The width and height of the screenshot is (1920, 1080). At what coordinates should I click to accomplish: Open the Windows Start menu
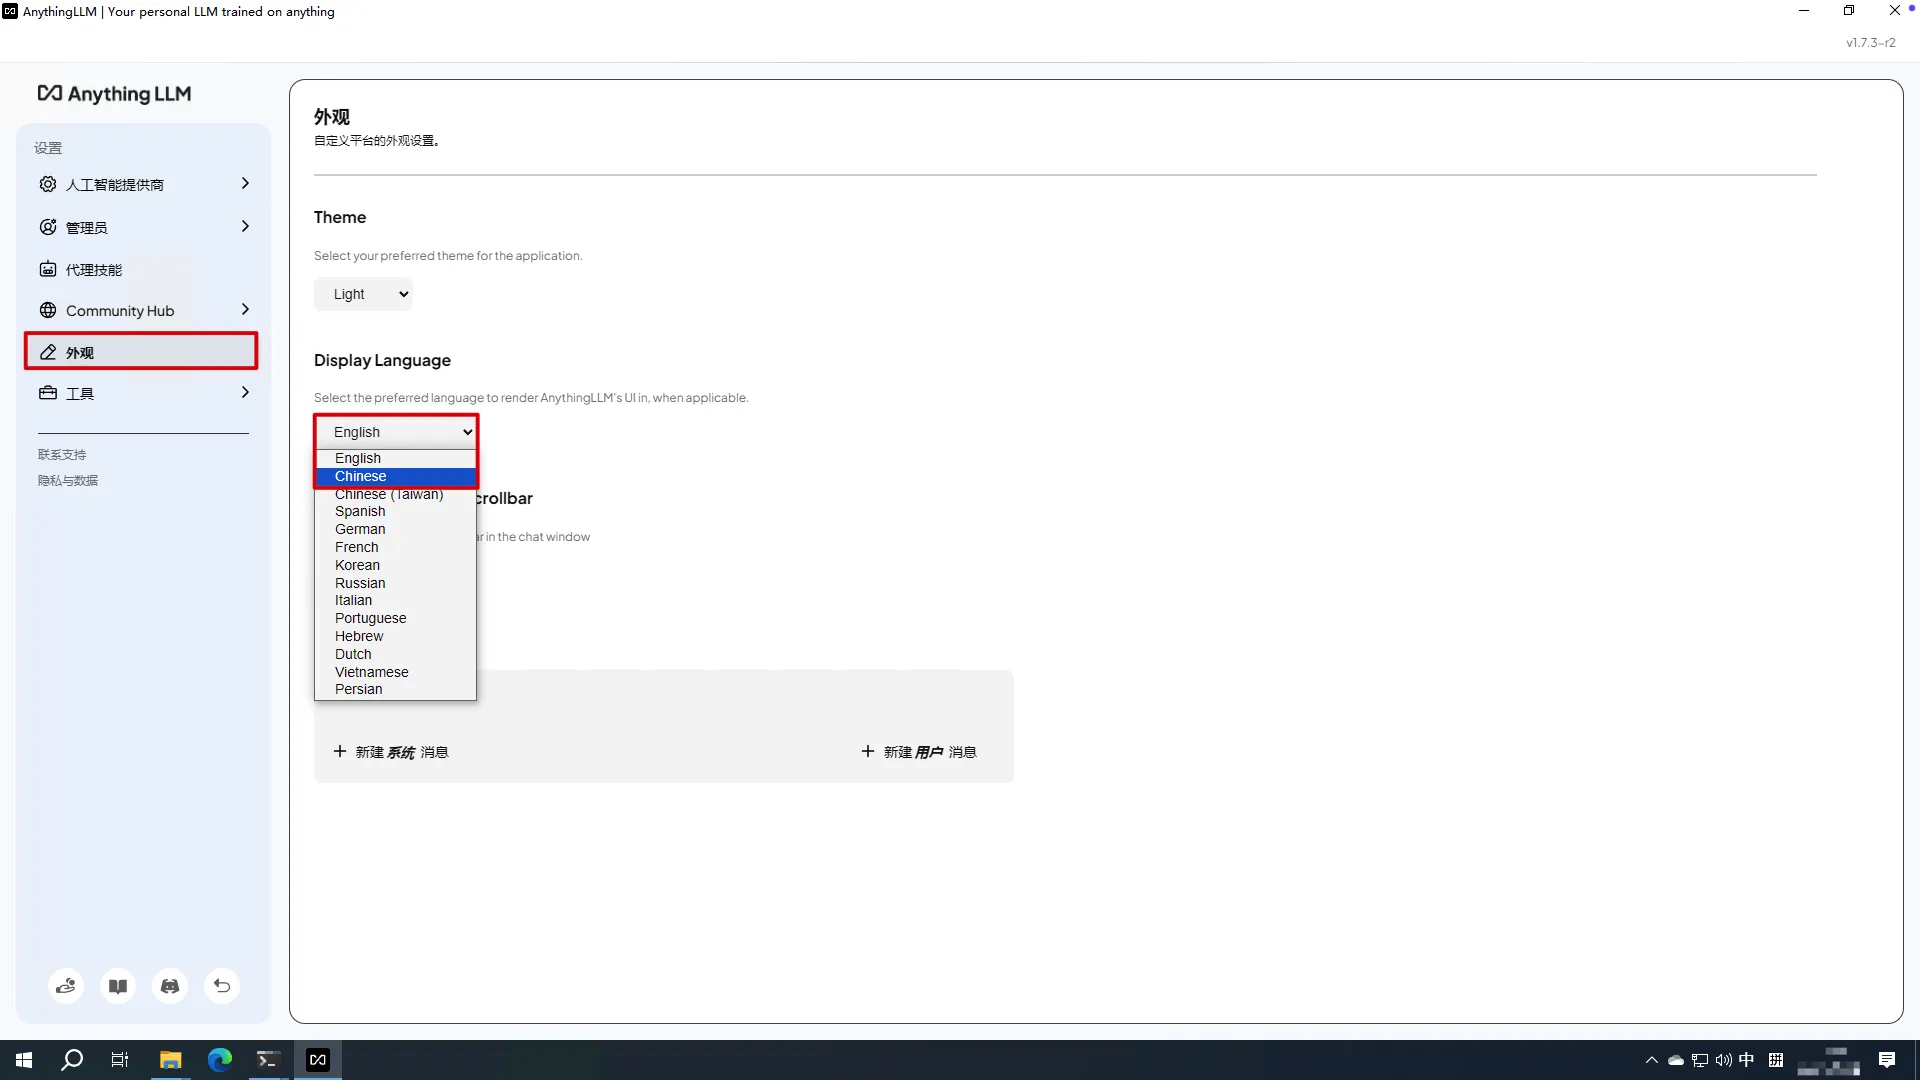tap(24, 1060)
